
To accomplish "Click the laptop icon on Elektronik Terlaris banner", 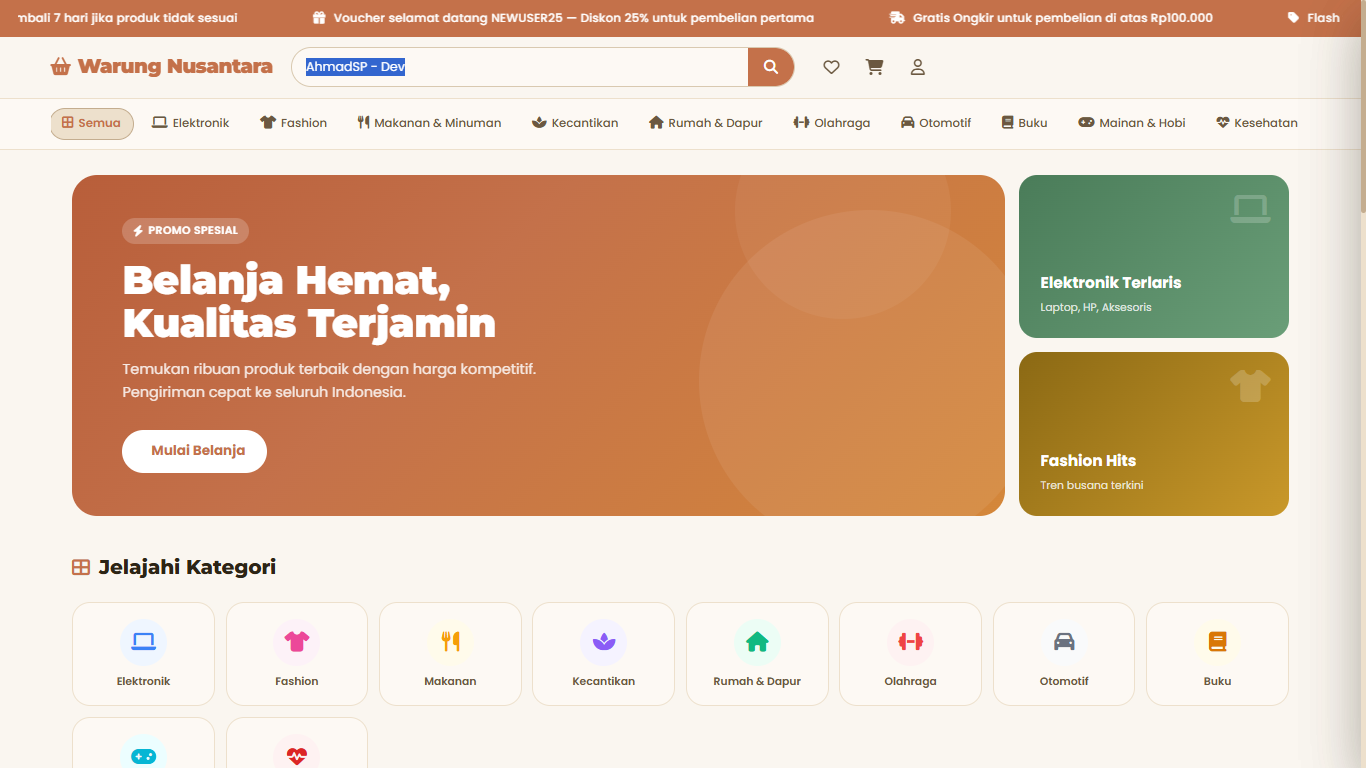I will tap(1250, 209).
